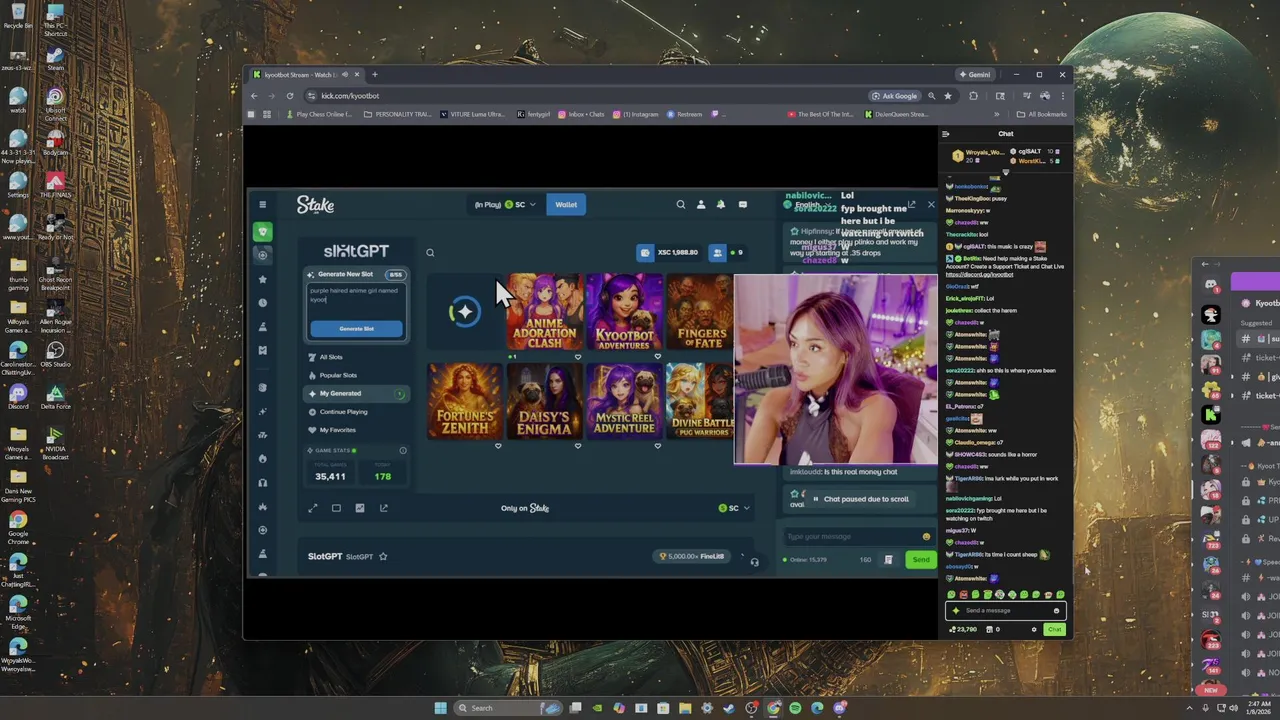
Task: Favorite the Mystic Reel Adventure heart
Action: pyautogui.click(x=657, y=446)
